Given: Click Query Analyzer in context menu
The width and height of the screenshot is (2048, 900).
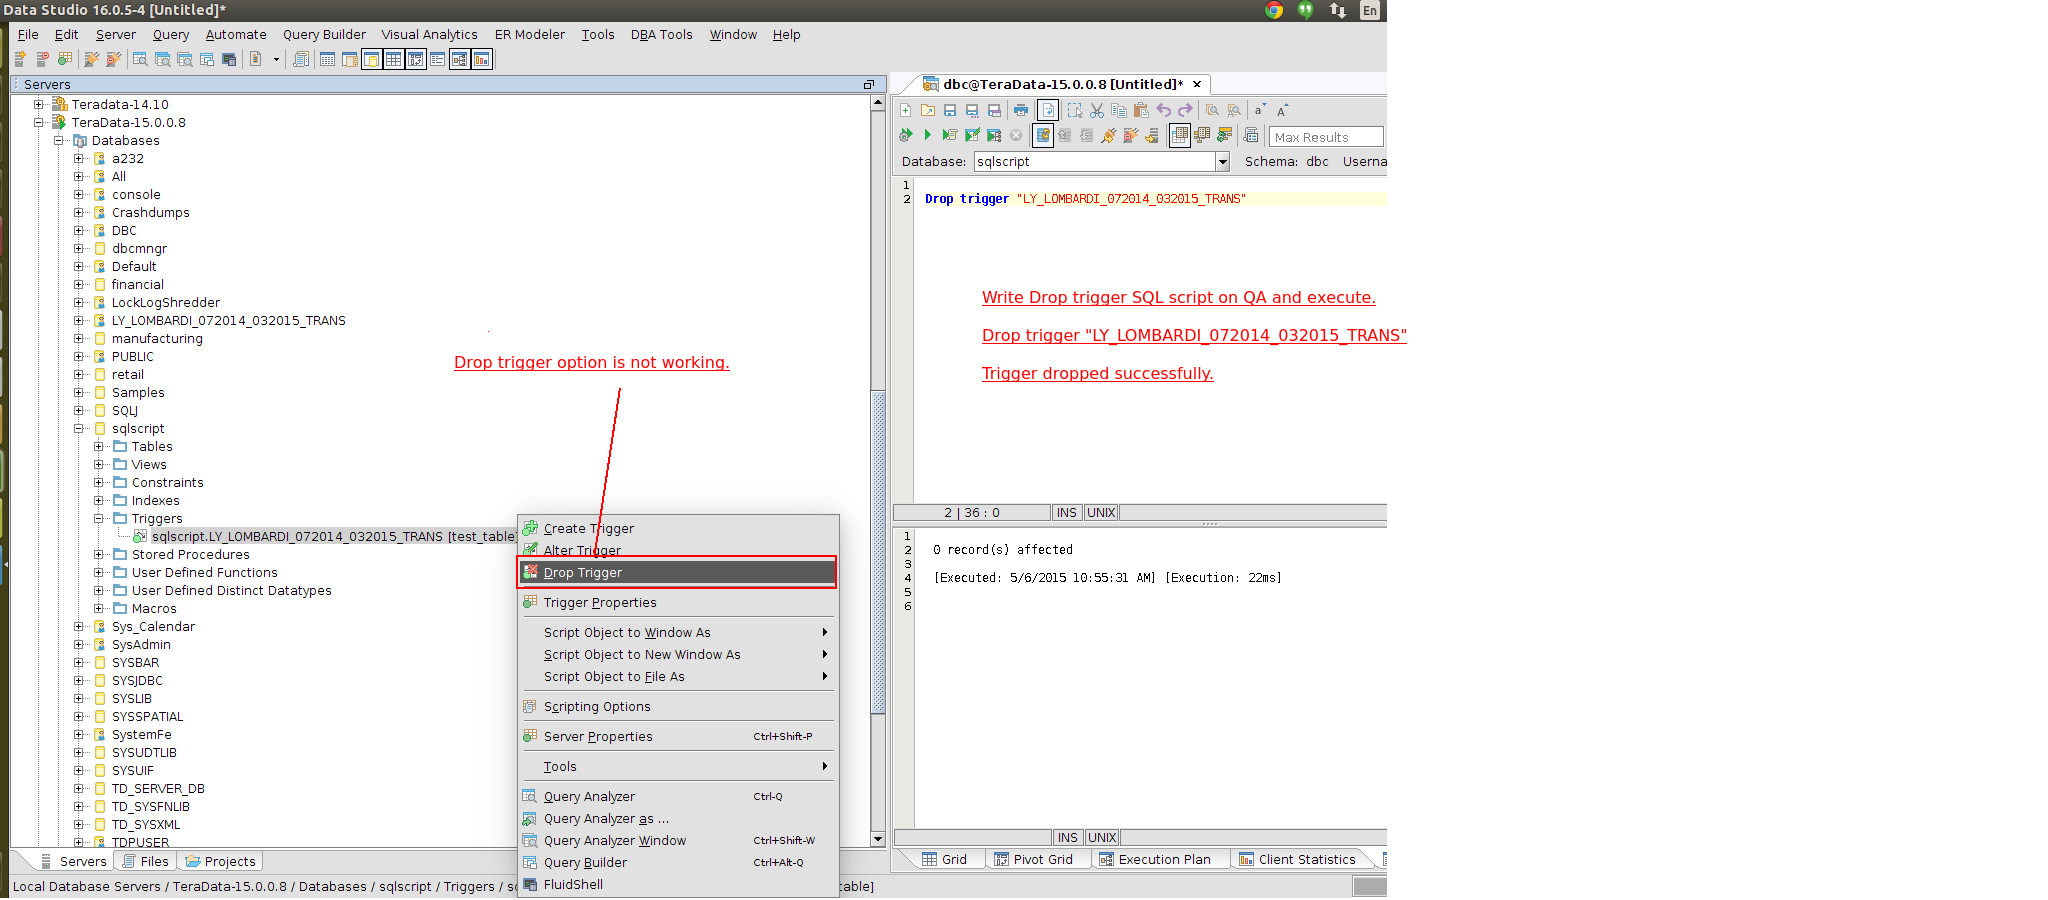Looking at the screenshot, I should pyautogui.click(x=679, y=796).
